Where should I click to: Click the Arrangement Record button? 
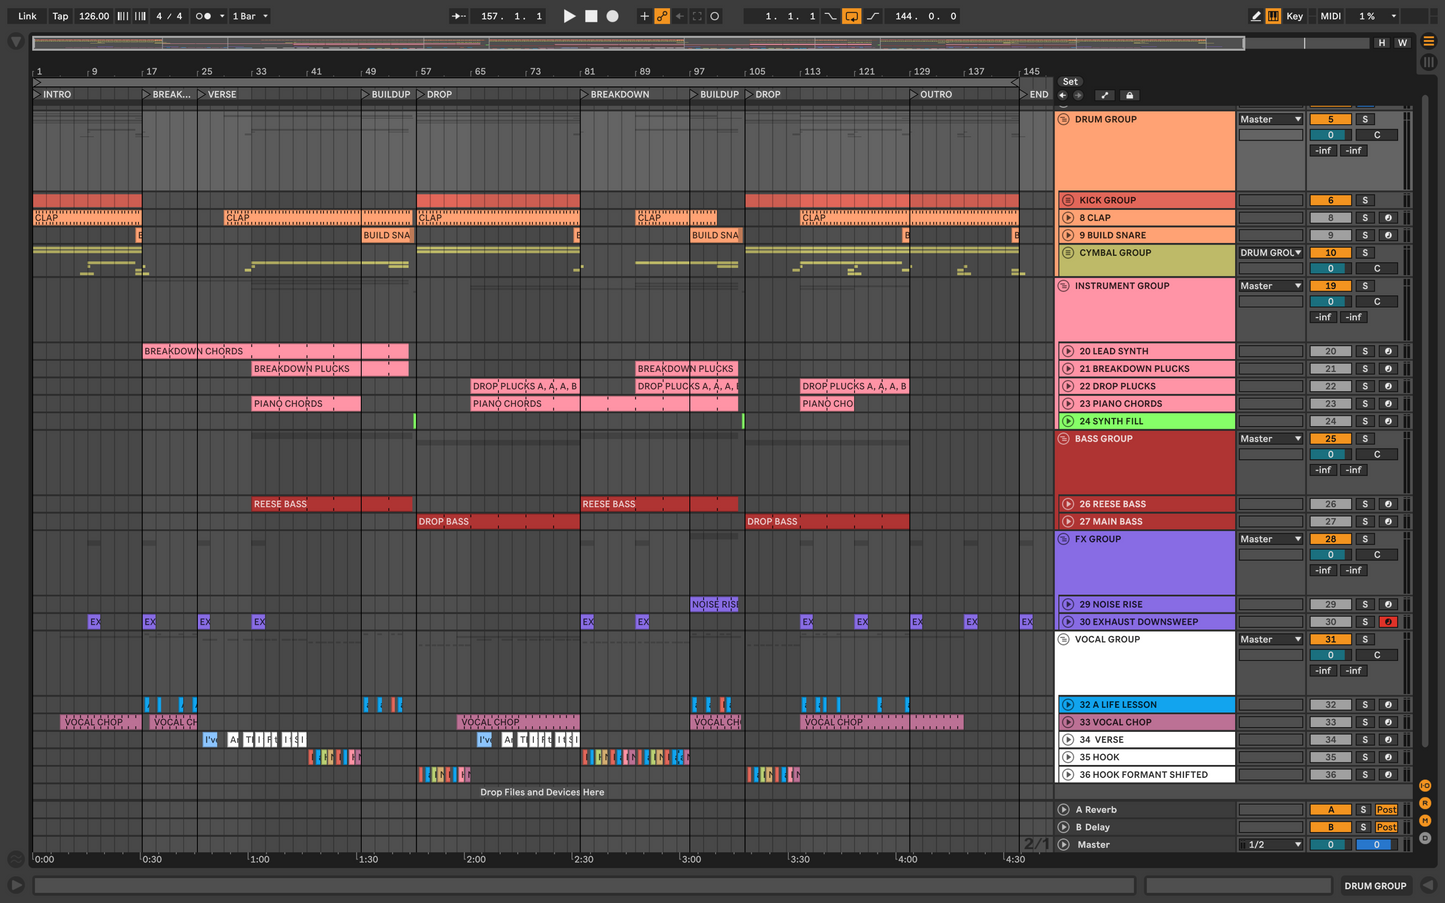pos(613,16)
